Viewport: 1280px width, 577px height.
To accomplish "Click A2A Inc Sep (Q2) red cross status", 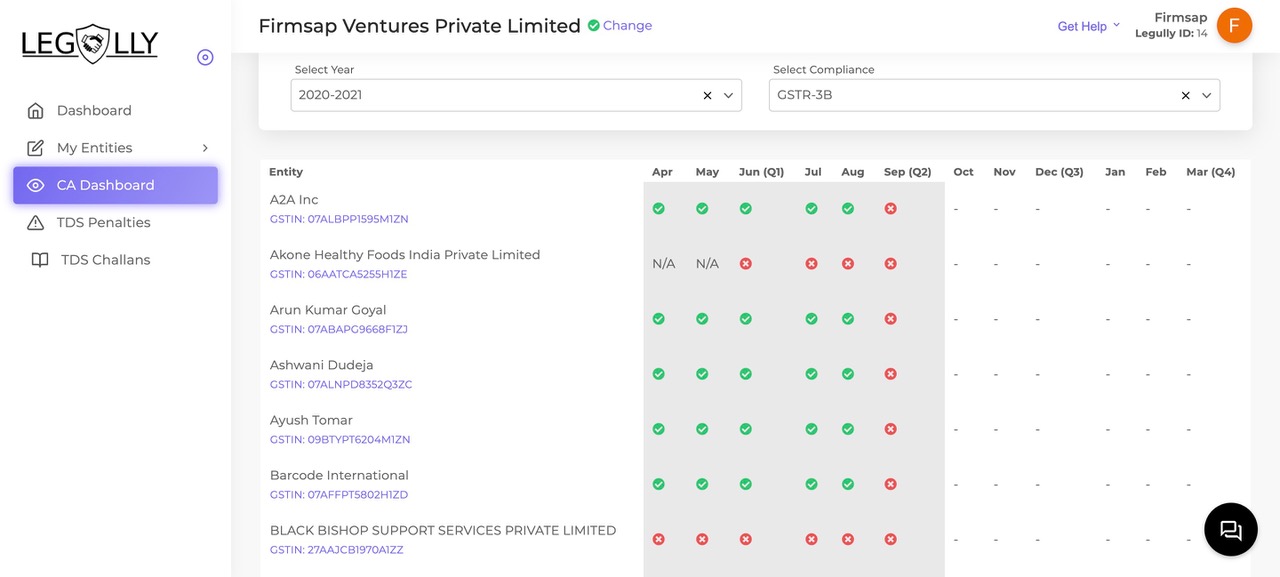I will tap(891, 209).
